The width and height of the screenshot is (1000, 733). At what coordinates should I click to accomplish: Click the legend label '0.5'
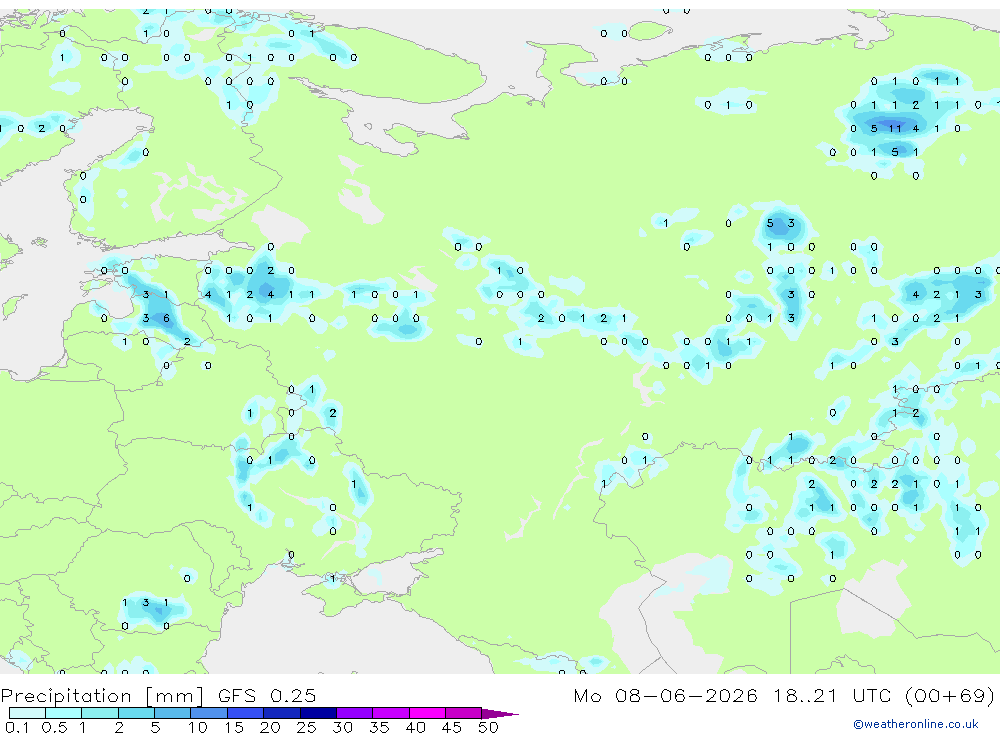pyautogui.click(x=54, y=727)
